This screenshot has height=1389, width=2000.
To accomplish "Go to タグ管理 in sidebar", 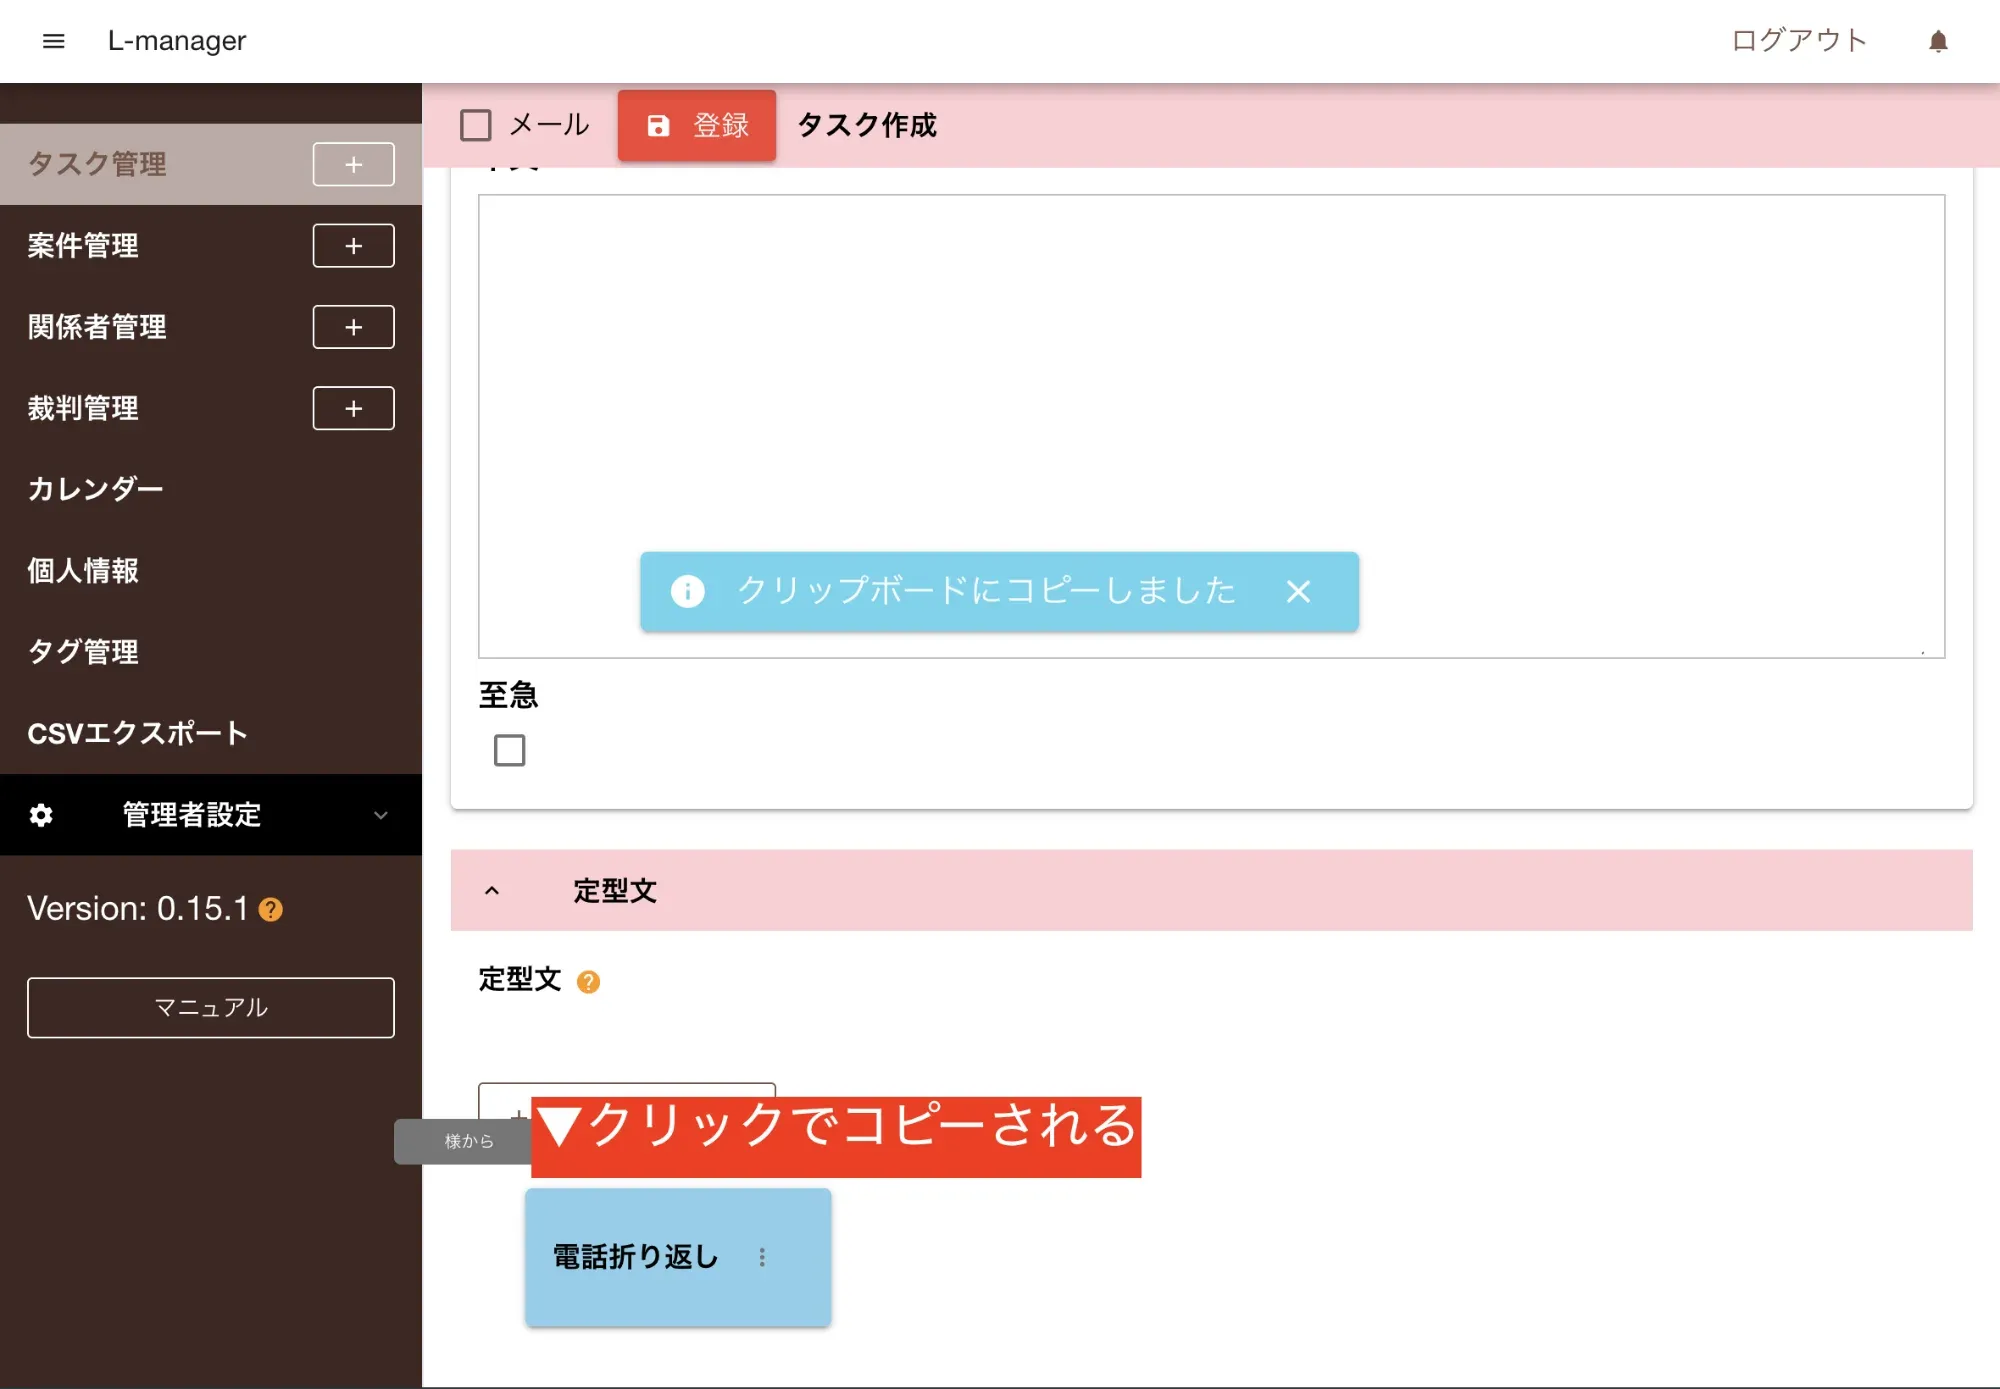I will [x=84, y=652].
